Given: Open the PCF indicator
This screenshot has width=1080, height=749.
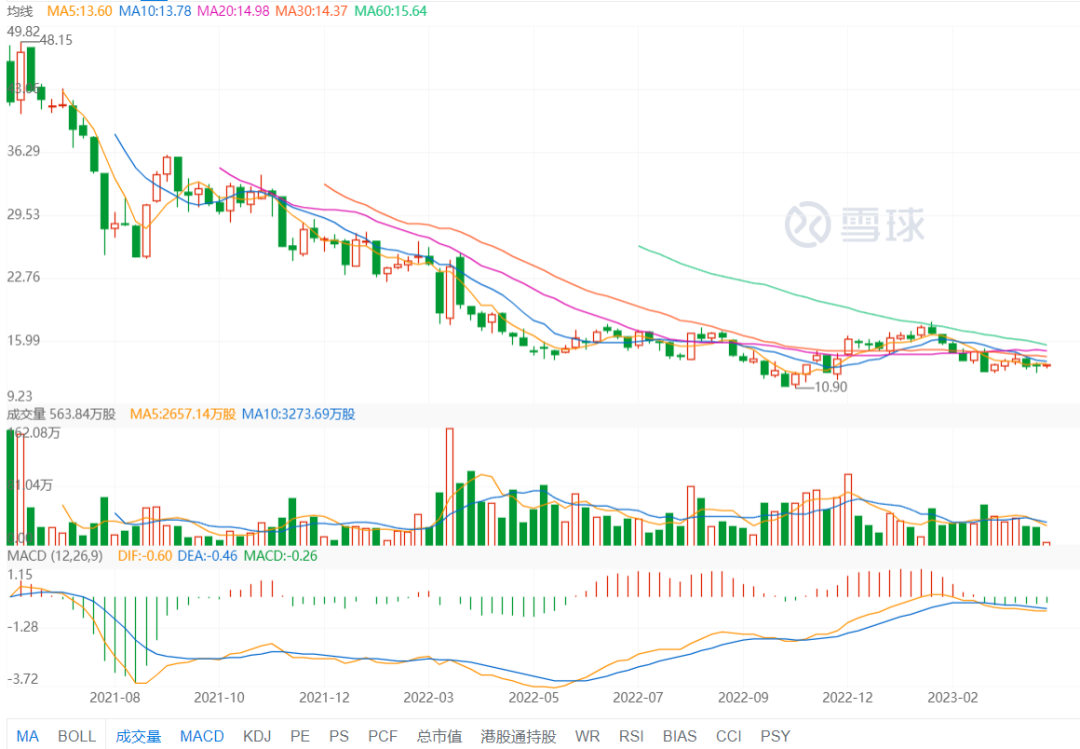Looking at the screenshot, I should 383,736.
